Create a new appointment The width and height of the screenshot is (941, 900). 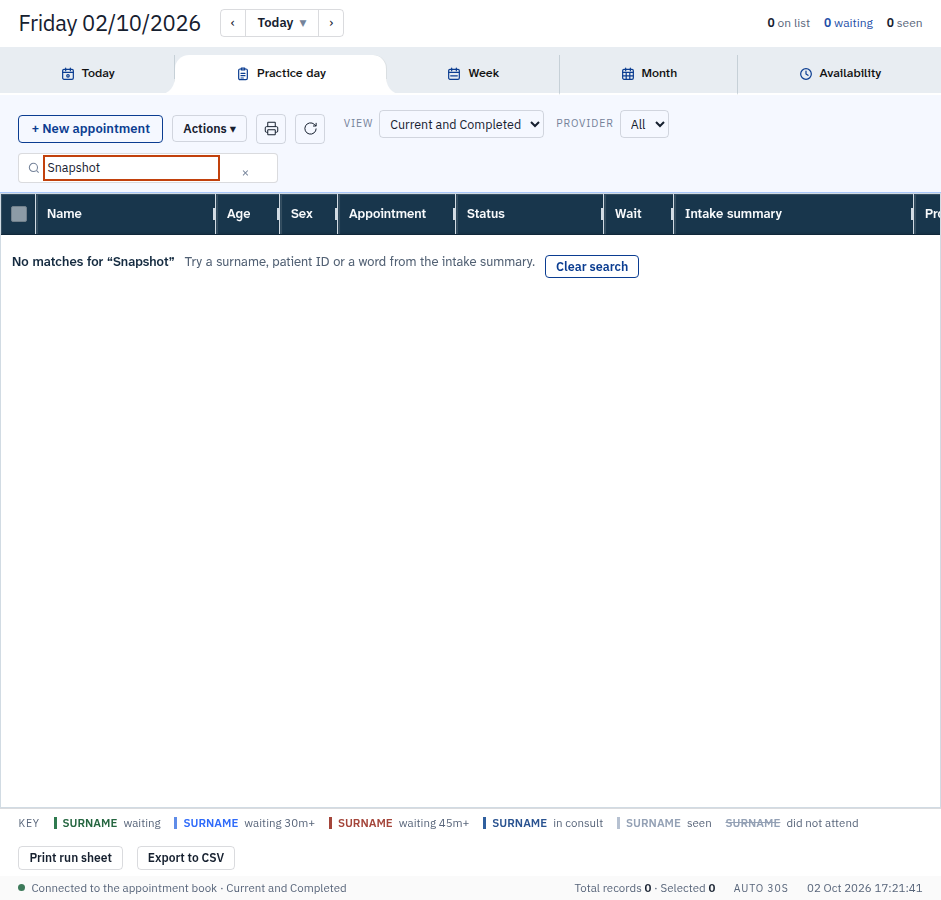(x=90, y=129)
